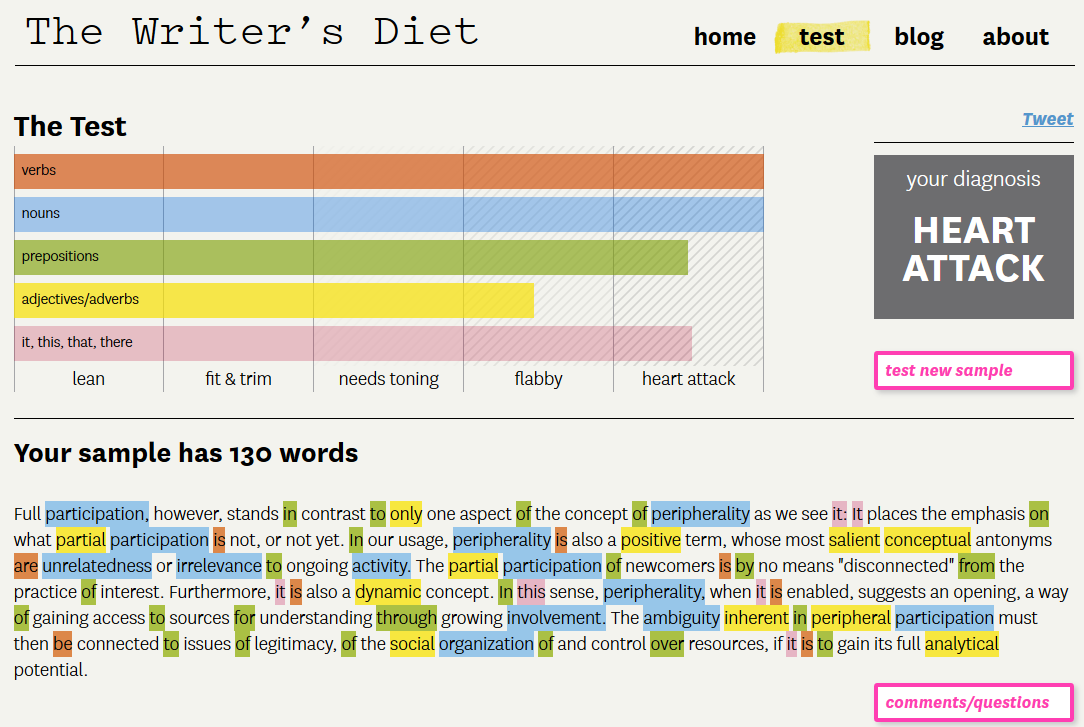This screenshot has width=1084, height=727.
Task: Select the highlighted test nav item
Action: 821,37
